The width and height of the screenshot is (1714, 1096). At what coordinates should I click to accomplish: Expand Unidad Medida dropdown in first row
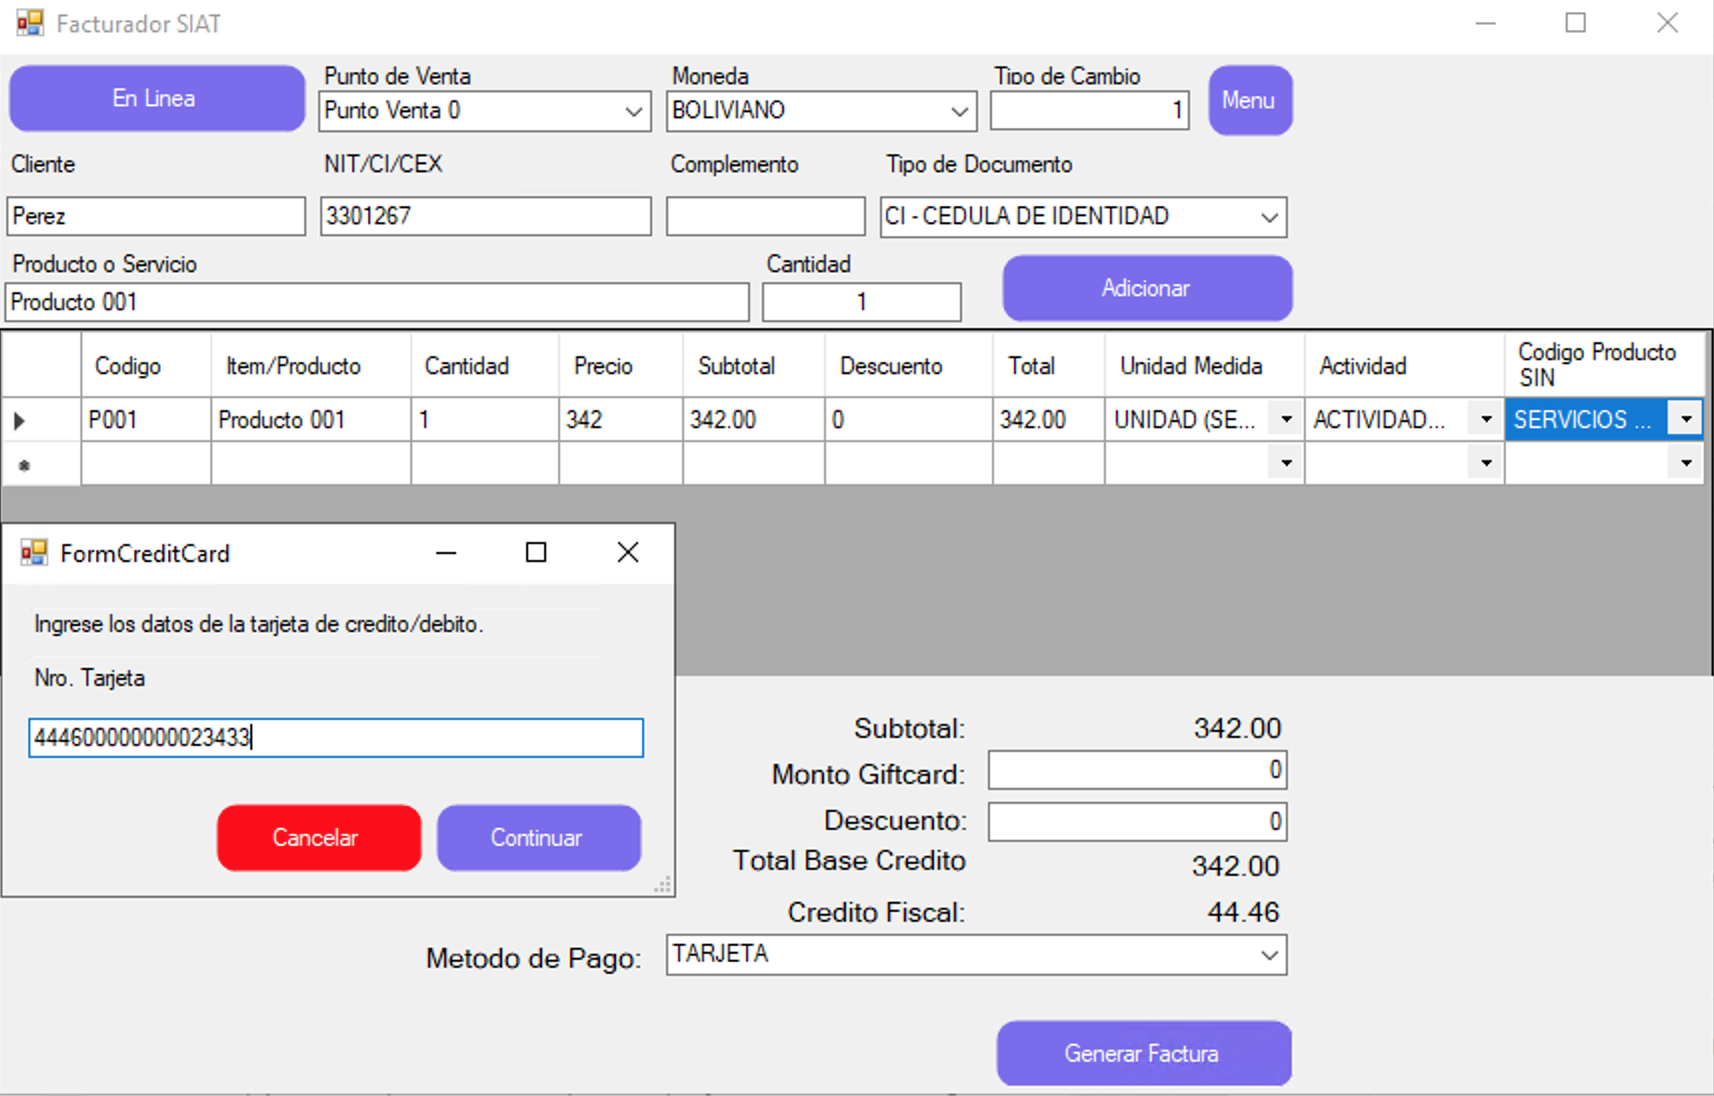(x=1286, y=420)
